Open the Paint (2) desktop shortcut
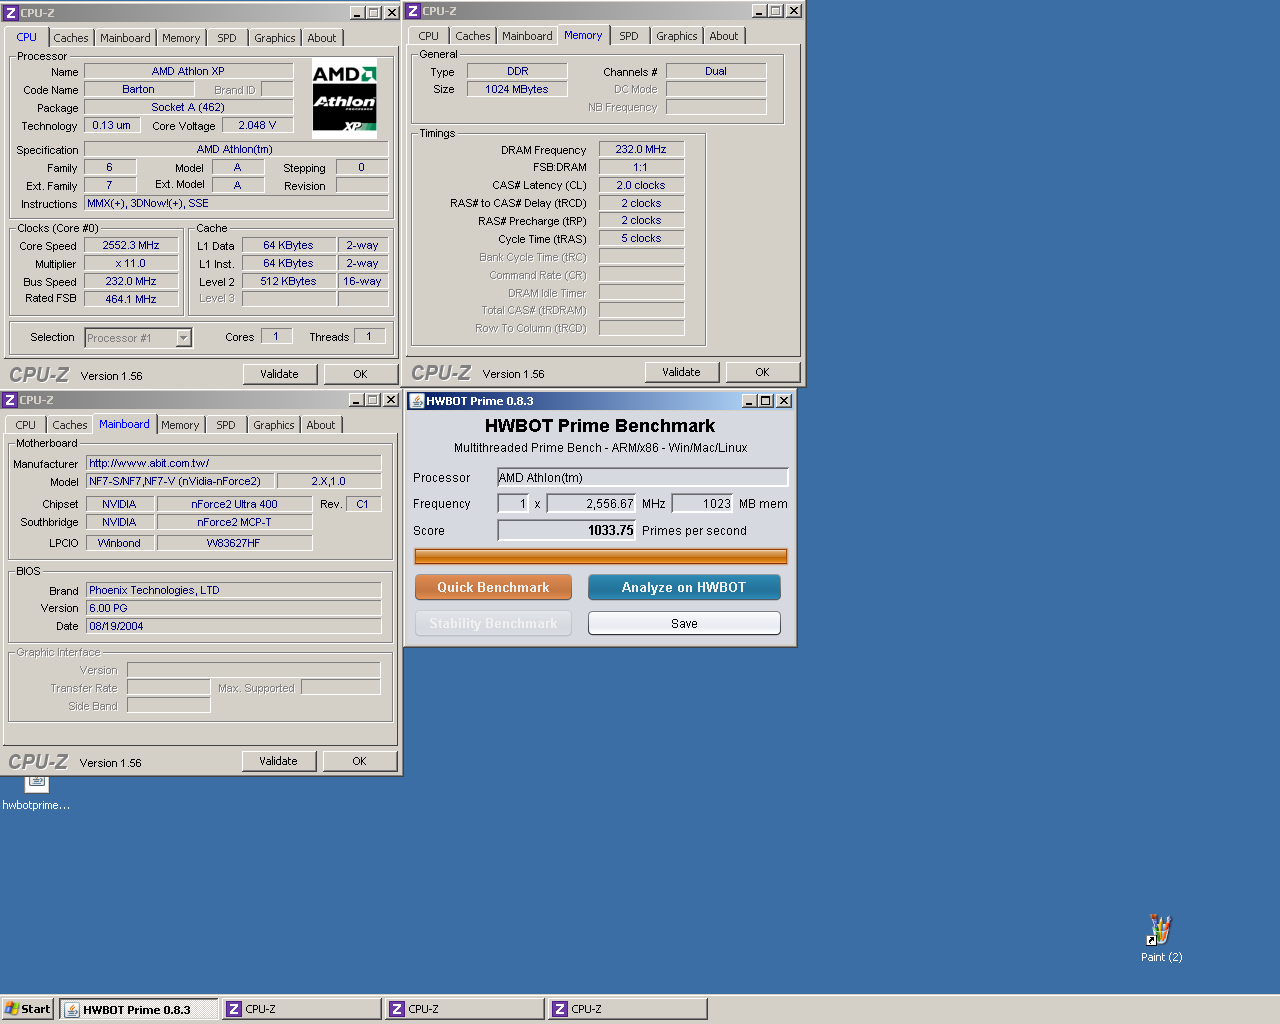1280x1024 pixels. 1160,938
